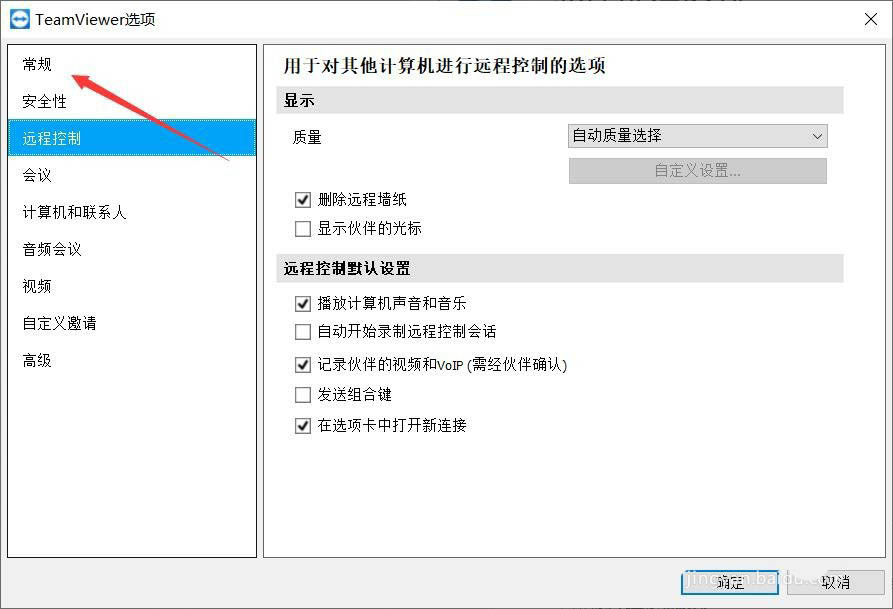The image size is (893, 609).
Task: Click the quality dropdown chevron arrow
Action: click(817, 137)
